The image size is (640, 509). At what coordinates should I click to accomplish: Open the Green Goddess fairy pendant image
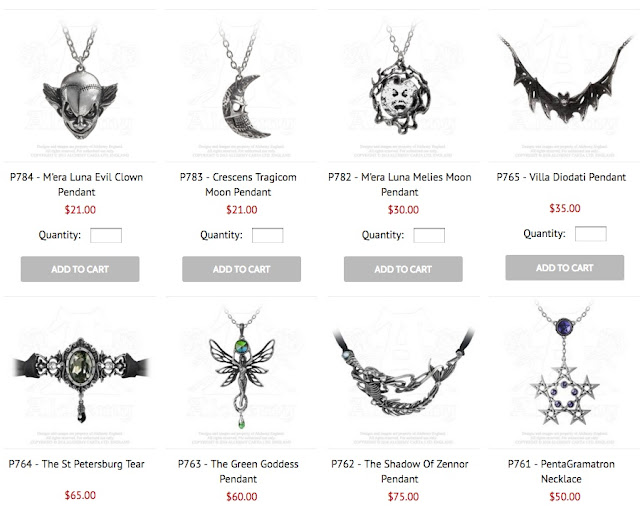242,373
